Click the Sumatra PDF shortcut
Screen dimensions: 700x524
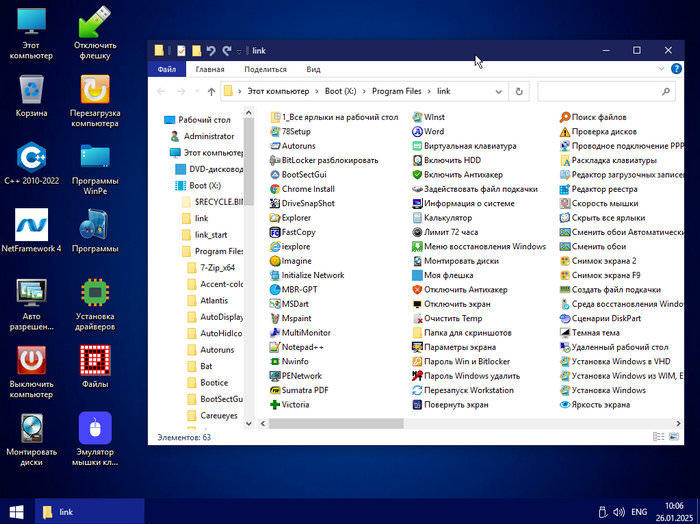click(x=304, y=390)
